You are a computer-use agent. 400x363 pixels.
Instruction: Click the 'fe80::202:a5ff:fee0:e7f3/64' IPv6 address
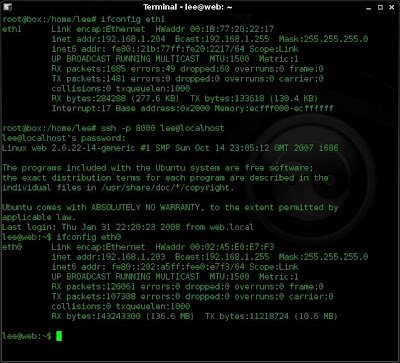pos(178,267)
